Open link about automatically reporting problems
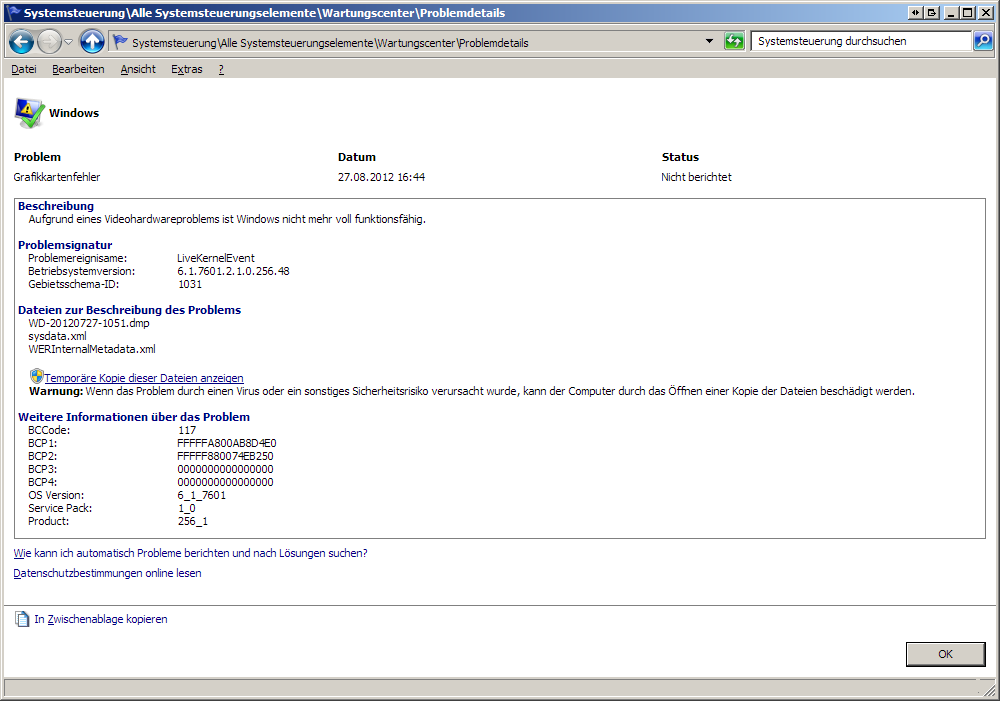The width and height of the screenshot is (1000, 701). (191, 553)
